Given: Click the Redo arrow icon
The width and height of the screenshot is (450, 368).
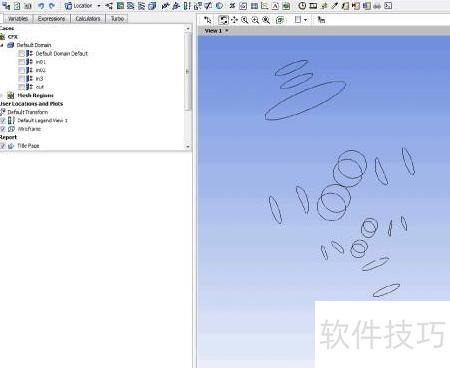Looking at the screenshot, I should [x=52, y=6].
